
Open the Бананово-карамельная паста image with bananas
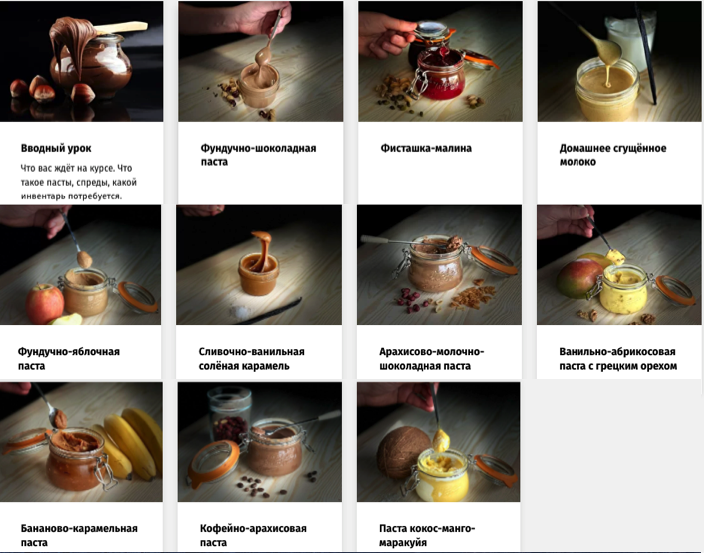81,442
